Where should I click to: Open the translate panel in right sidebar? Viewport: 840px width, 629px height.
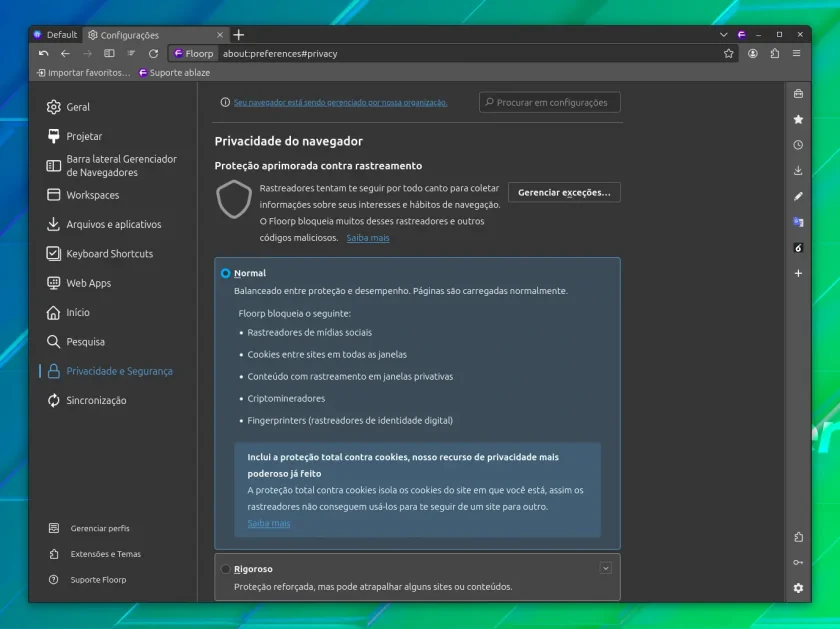[798, 222]
